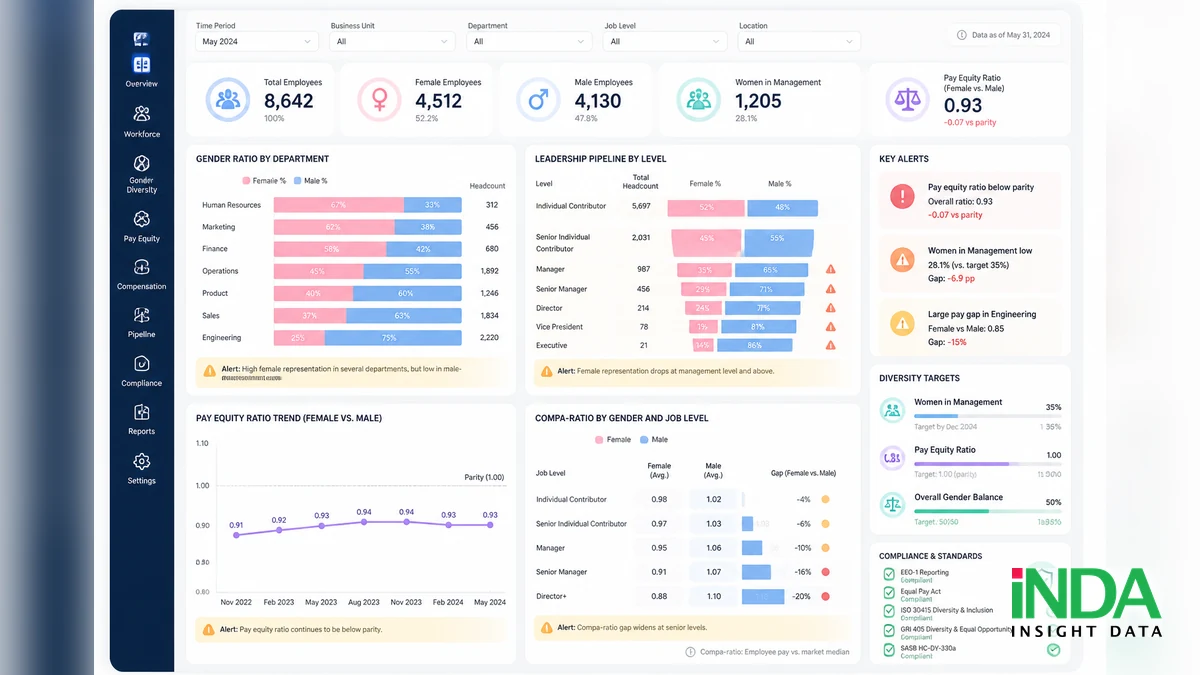This screenshot has height=675, width=1200.
Task: Click the Pay Equity Ratio target progress bar
Action: pos(987,463)
